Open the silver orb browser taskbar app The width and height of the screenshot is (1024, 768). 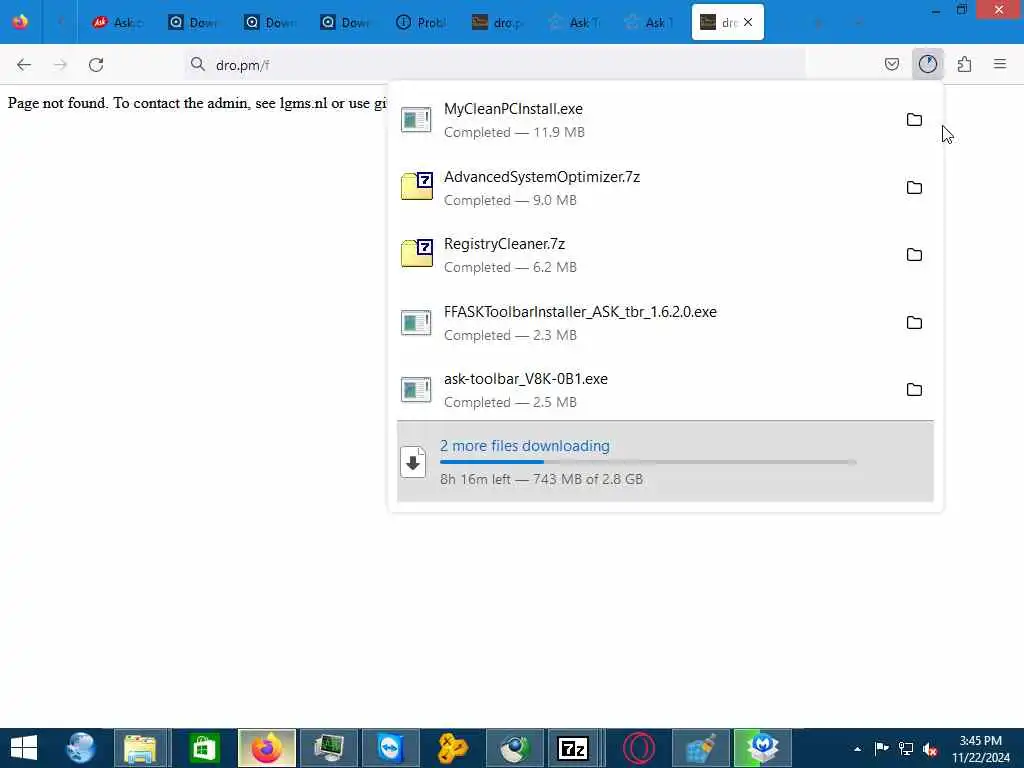coord(516,748)
